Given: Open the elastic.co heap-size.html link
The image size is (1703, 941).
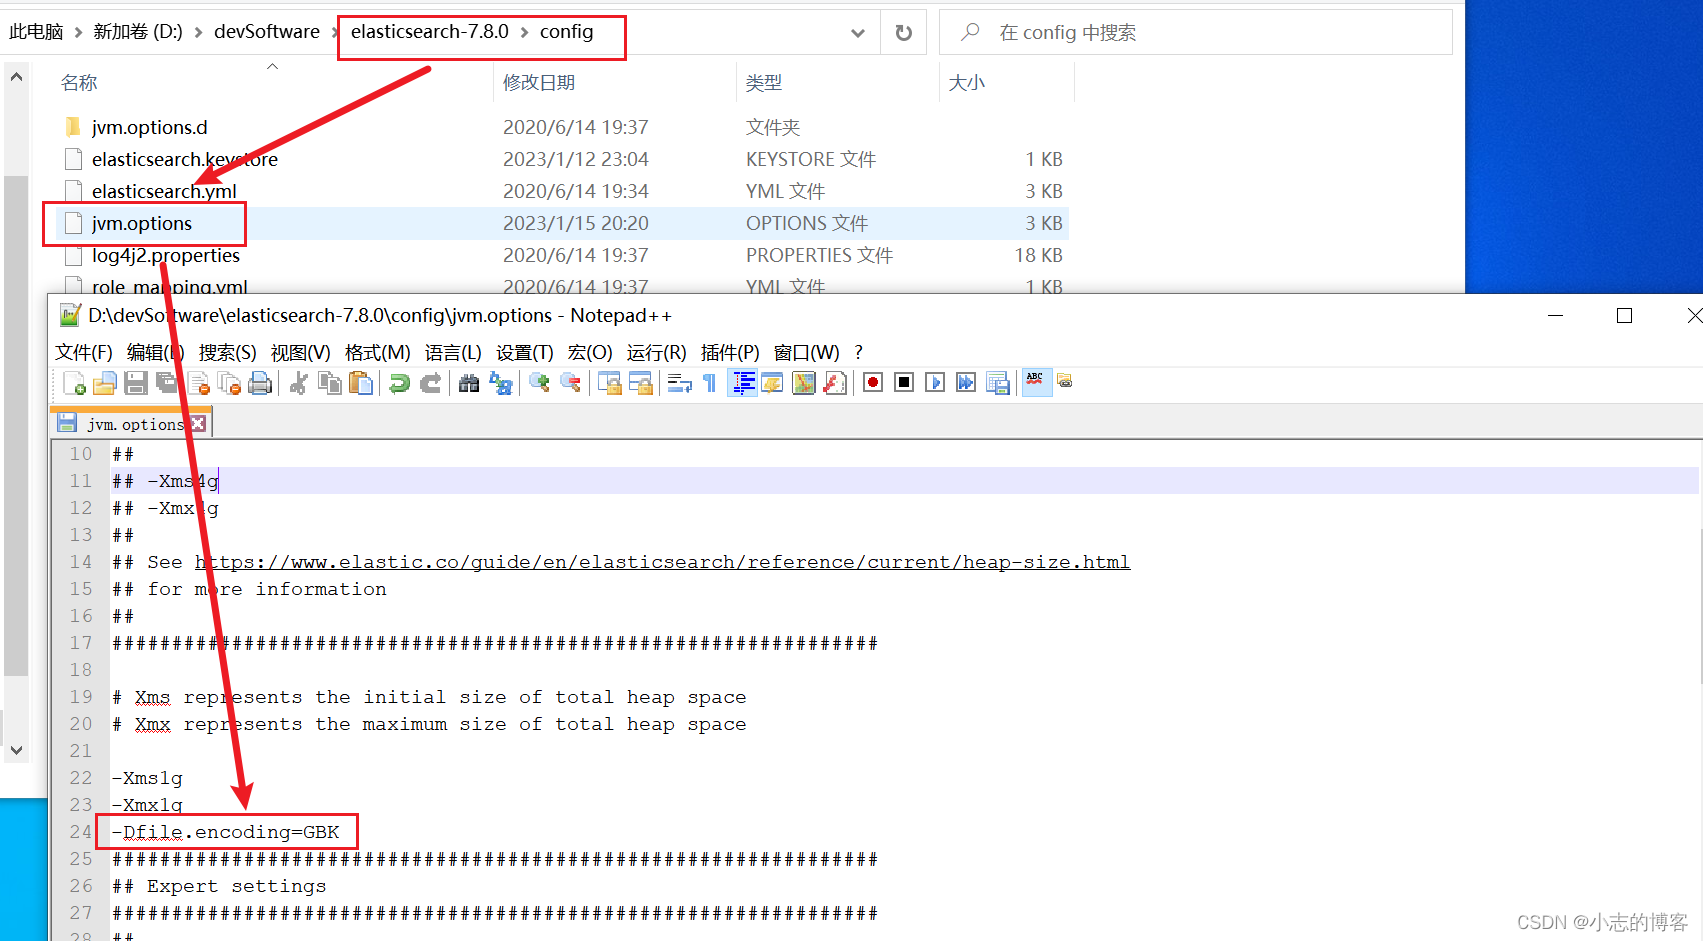Looking at the screenshot, I should [662, 562].
